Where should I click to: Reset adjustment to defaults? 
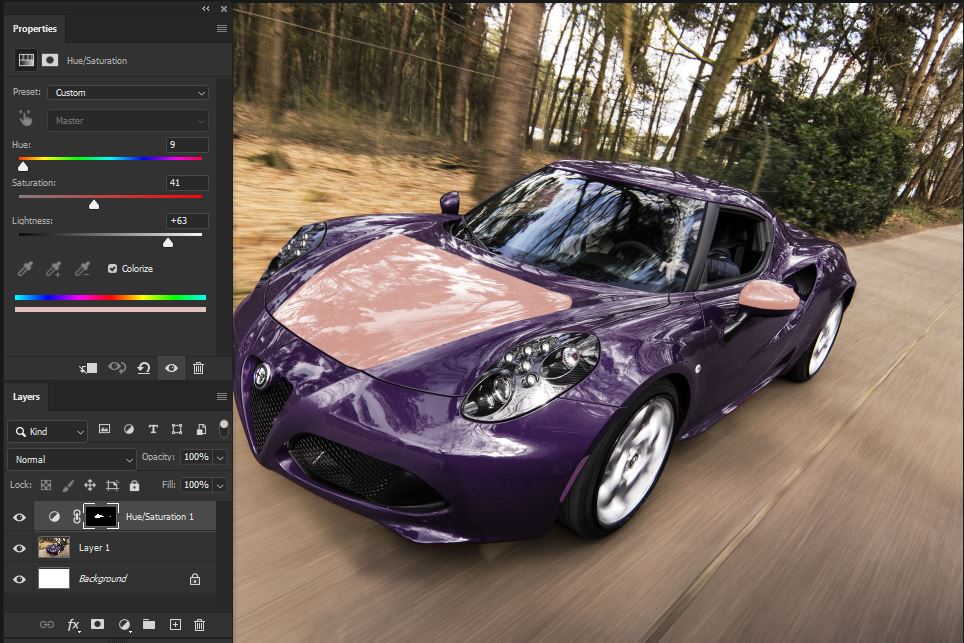144,368
